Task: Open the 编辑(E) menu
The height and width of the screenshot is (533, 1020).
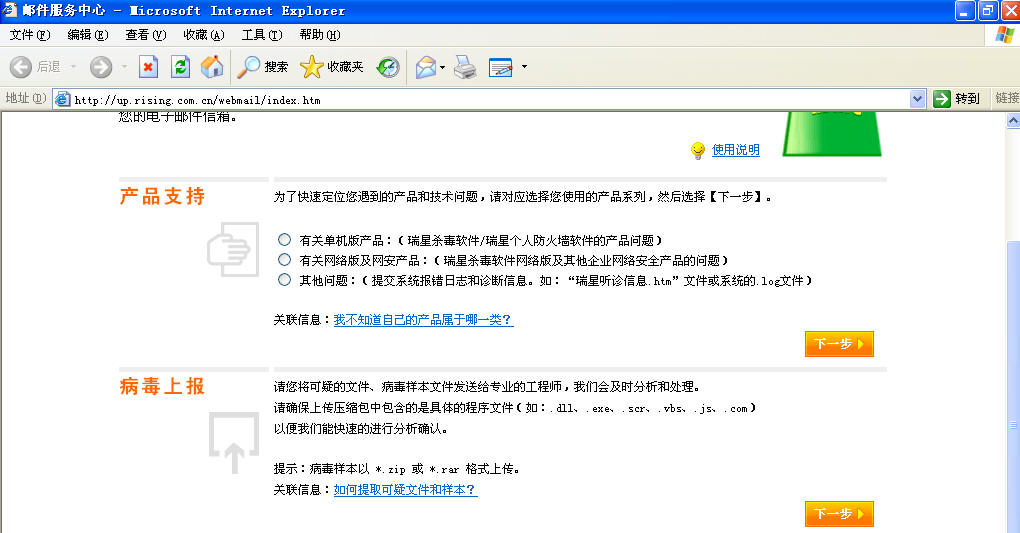Action: [88, 35]
